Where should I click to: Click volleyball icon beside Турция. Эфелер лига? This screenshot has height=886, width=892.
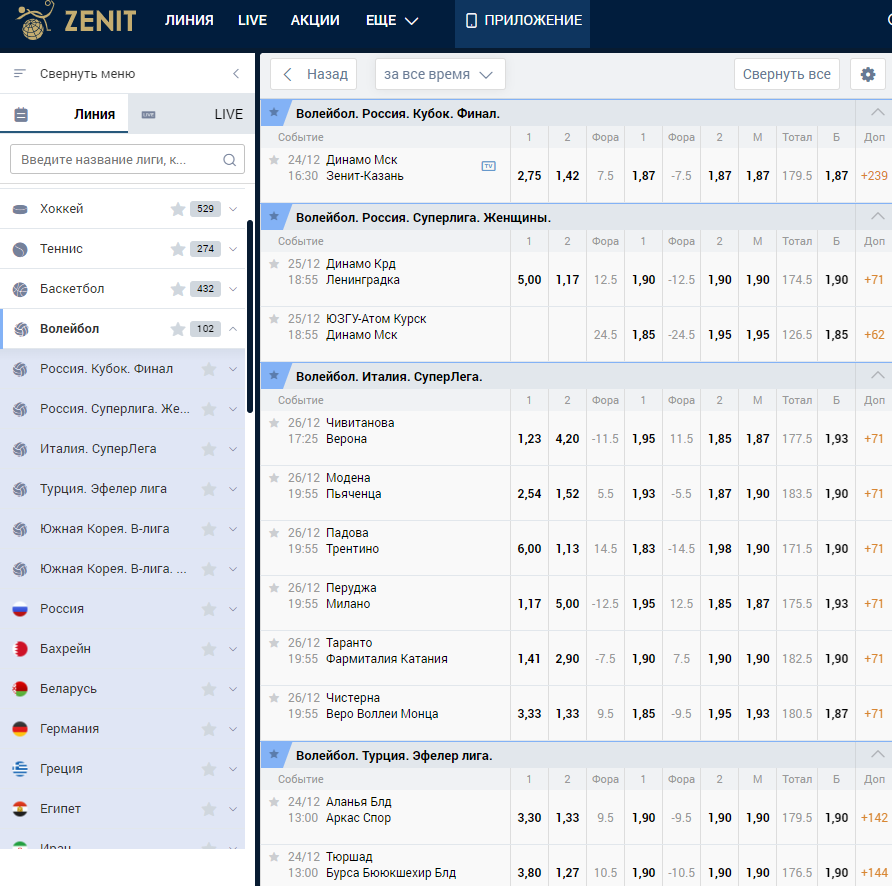[x=20, y=489]
